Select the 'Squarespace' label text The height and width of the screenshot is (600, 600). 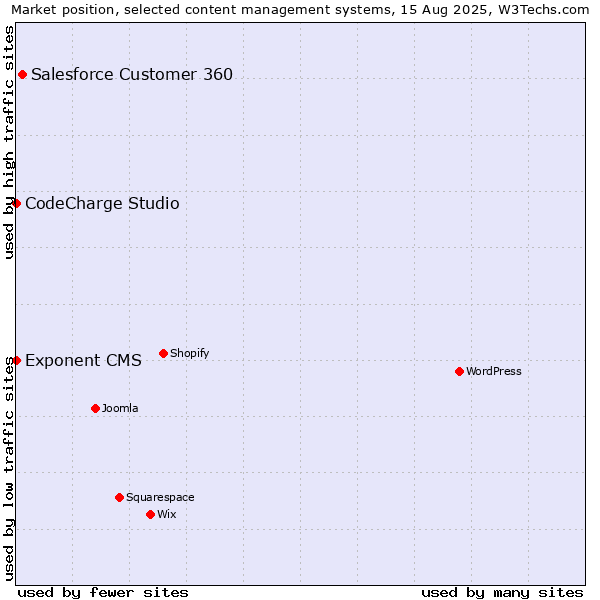click(160, 497)
